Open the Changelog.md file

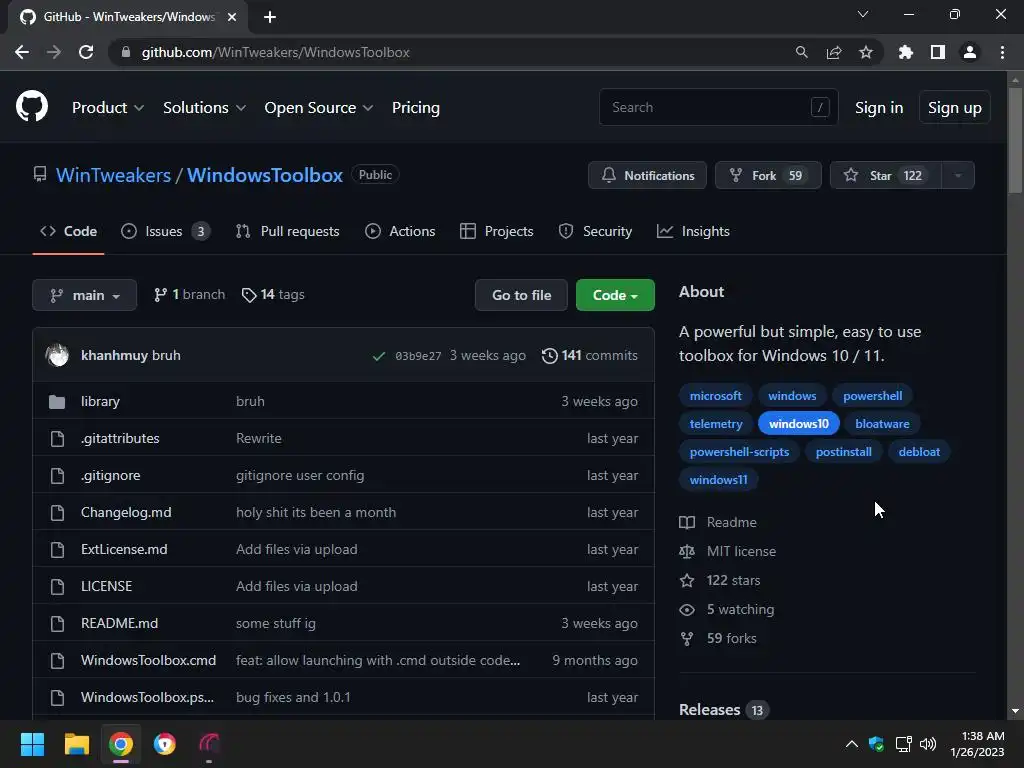[126, 513]
